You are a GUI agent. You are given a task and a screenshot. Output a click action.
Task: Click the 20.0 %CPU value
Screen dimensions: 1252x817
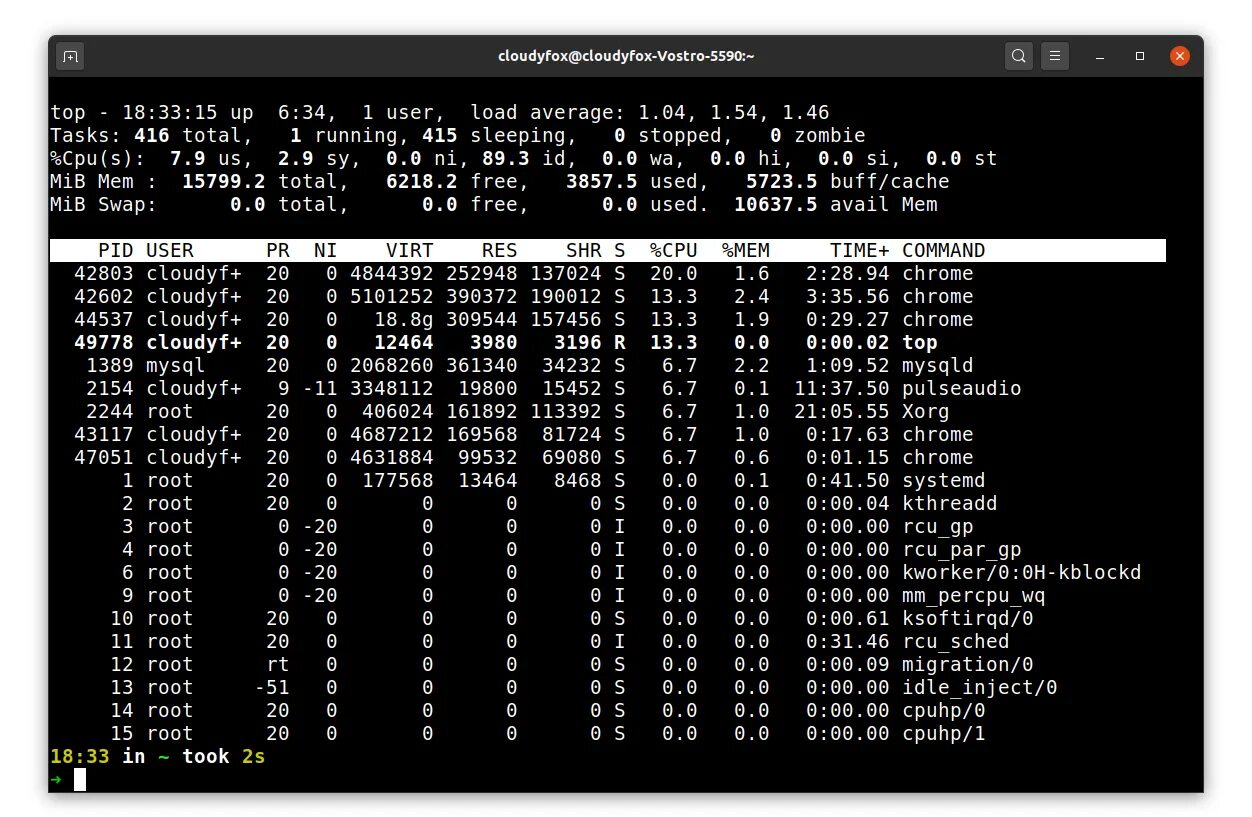pyautogui.click(x=673, y=273)
